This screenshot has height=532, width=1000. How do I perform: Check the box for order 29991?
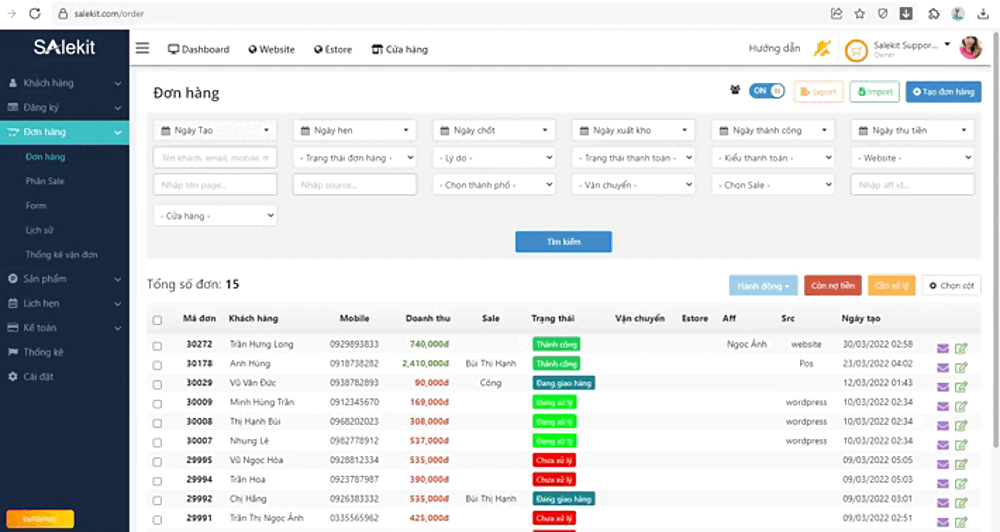158,520
